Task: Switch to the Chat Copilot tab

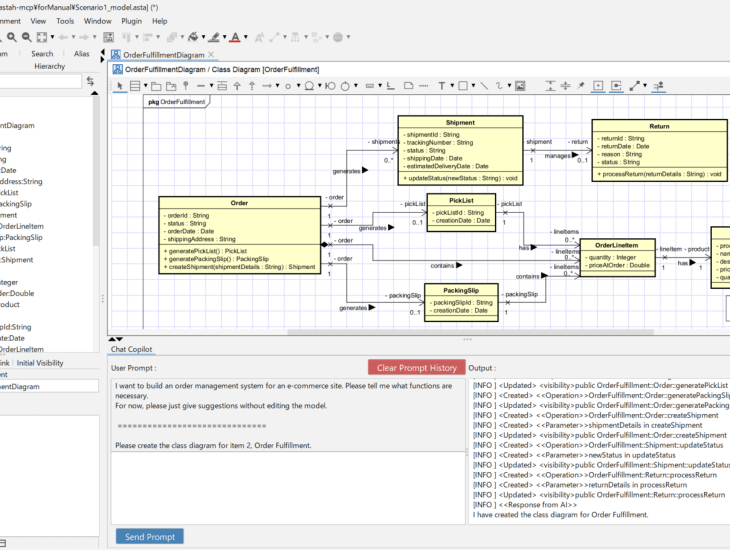Action: tap(131, 349)
